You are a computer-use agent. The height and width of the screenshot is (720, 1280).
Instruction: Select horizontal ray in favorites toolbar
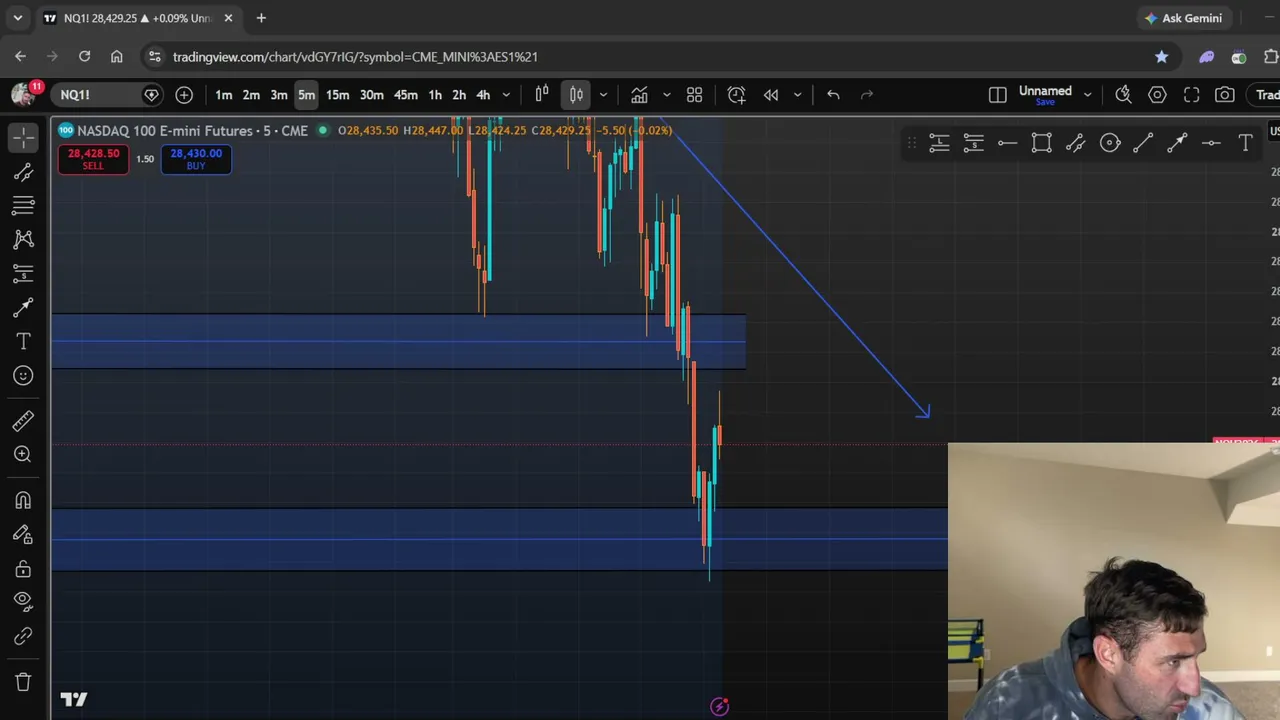(x=1007, y=144)
